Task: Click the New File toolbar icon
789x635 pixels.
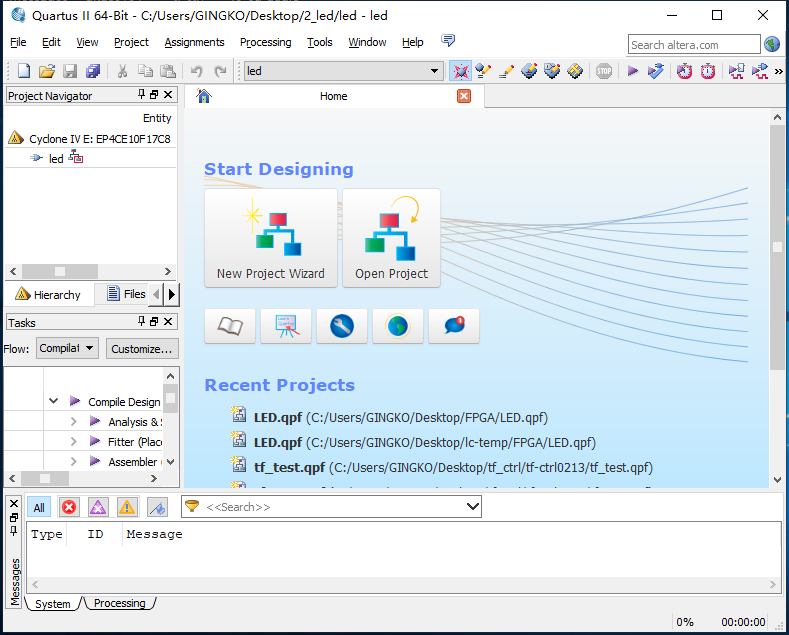Action: pos(24,71)
